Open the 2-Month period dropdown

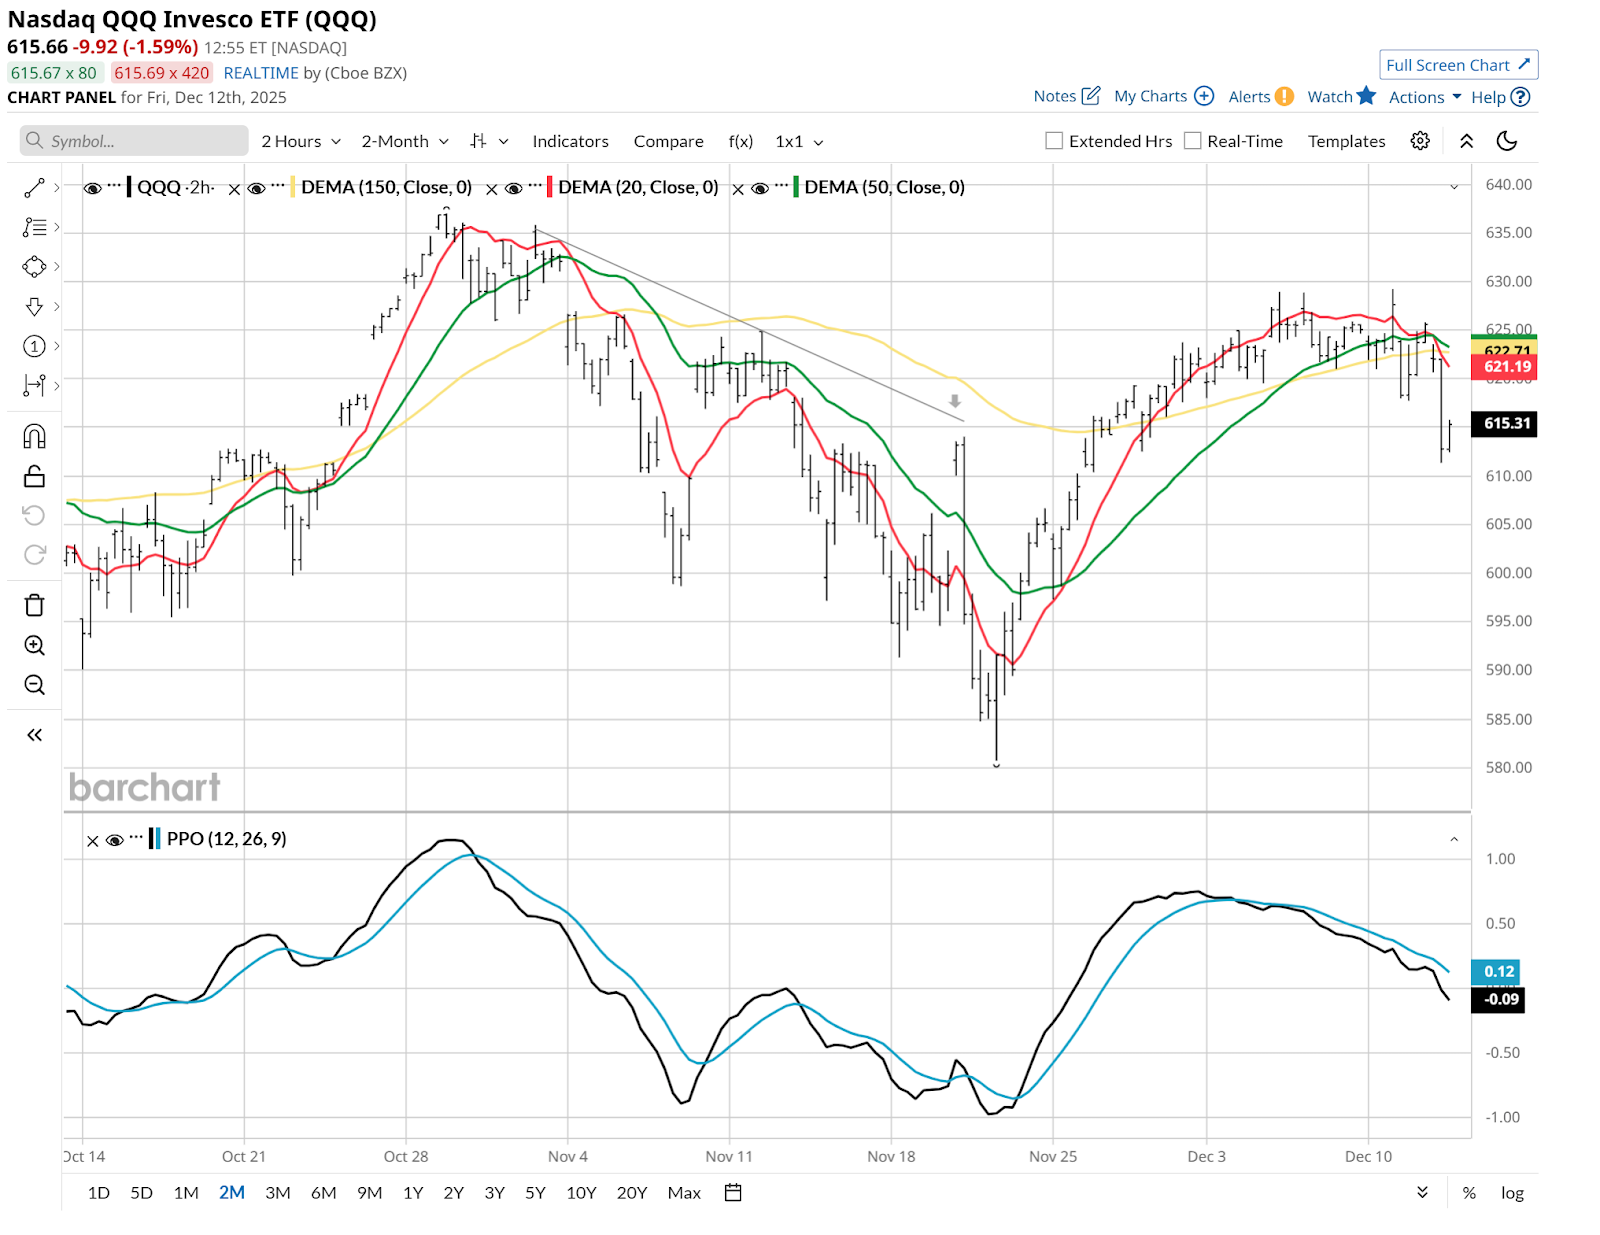[x=405, y=141]
